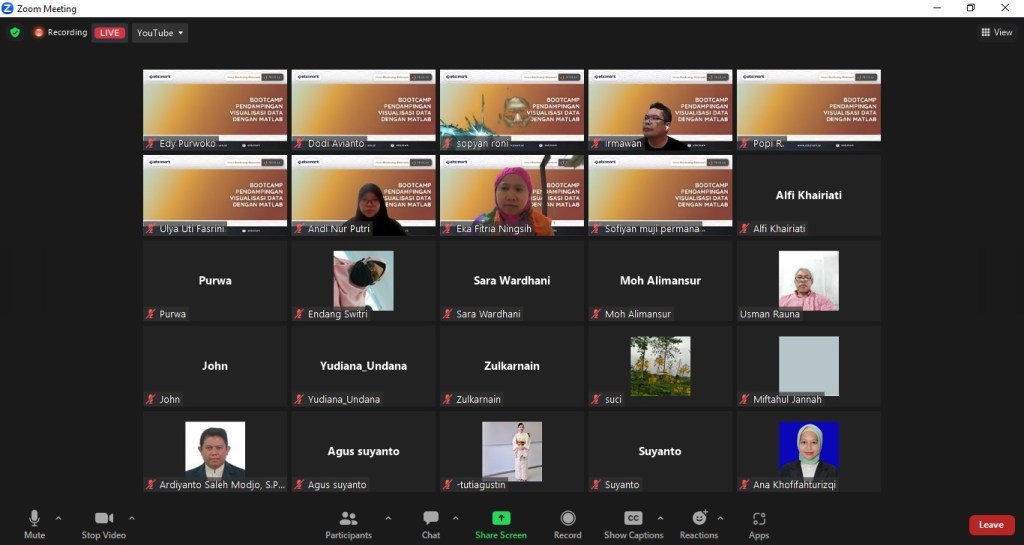Screen dimensions: 1024x545
Task: Open the YouTube live stream dropdown
Action: coord(160,33)
